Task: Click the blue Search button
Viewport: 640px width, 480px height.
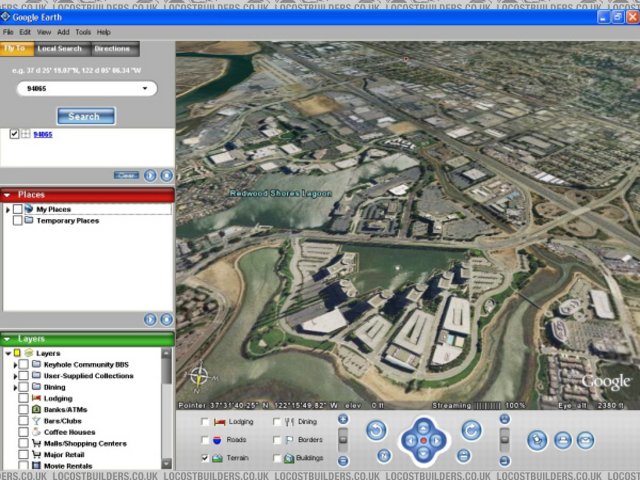Action: [x=86, y=116]
